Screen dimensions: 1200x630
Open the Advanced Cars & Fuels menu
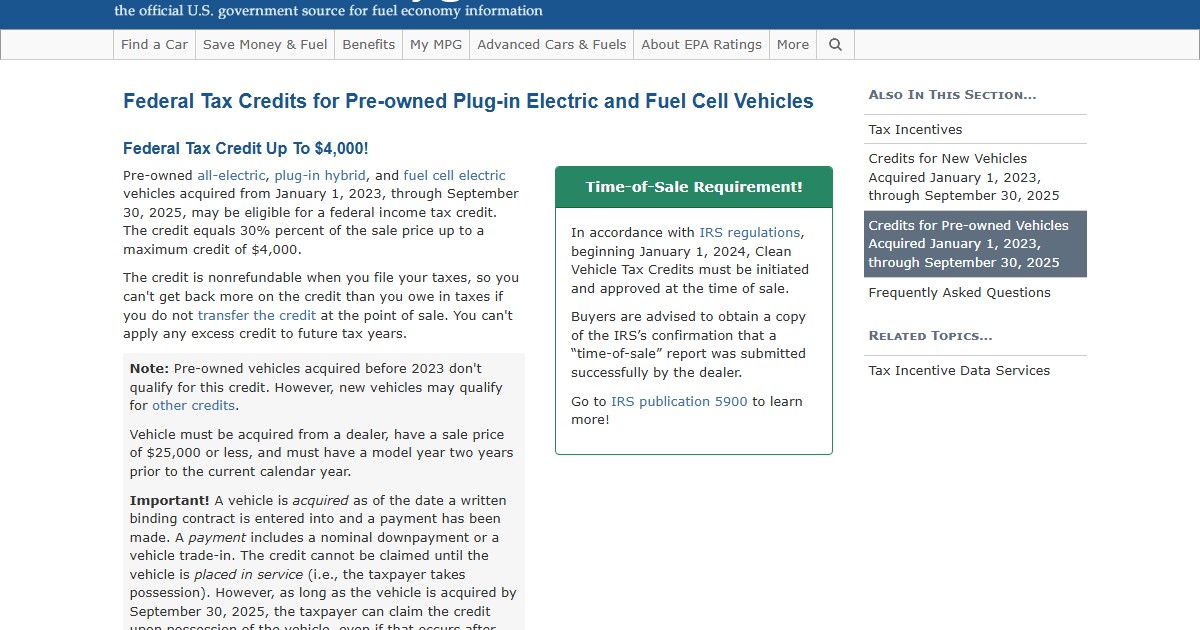click(552, 45)
